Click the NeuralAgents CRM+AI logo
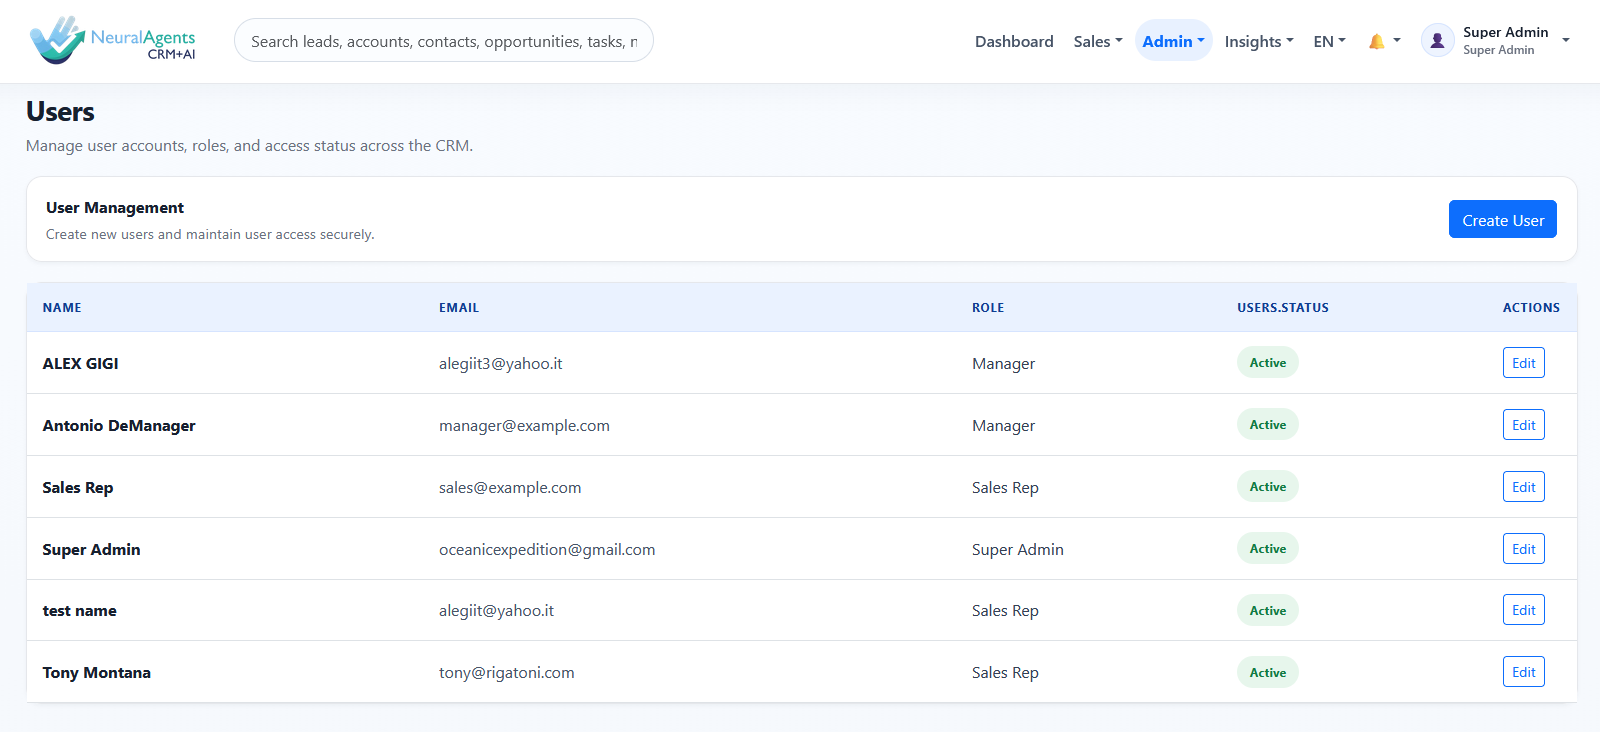1600x732 pixels. 113,41
